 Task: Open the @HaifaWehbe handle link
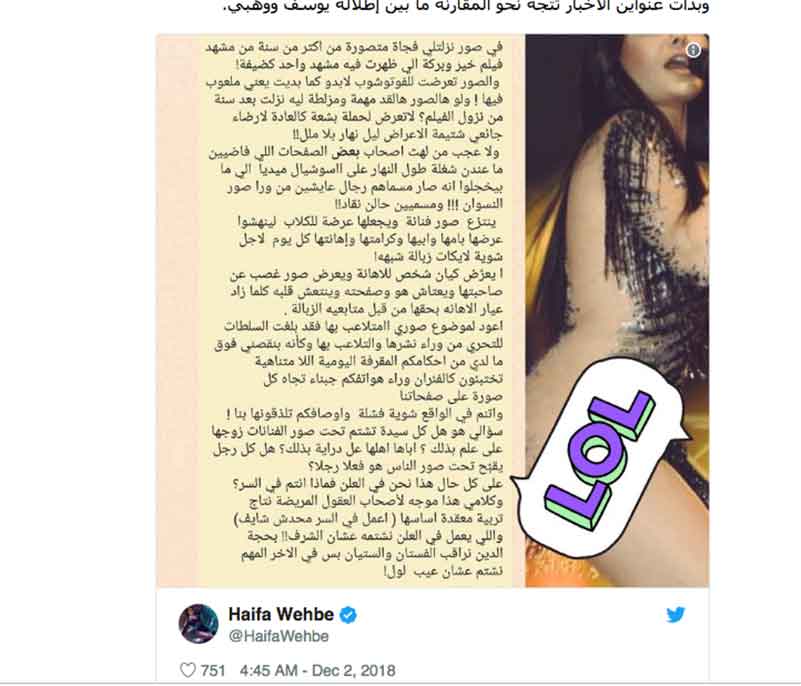(278, 636)
